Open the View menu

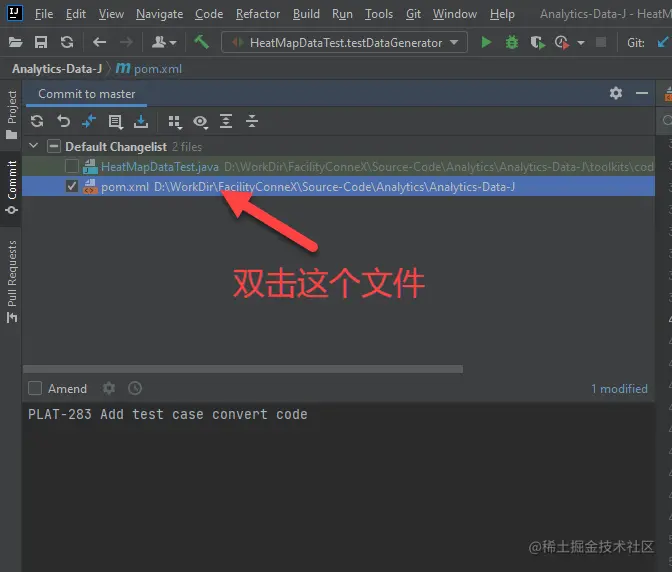pos(111,14)
